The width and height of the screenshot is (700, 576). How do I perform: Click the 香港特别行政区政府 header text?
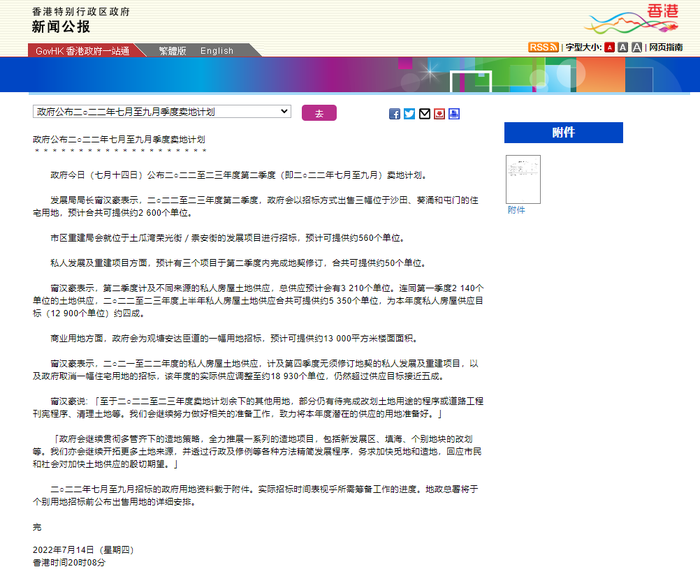(81, 12)
